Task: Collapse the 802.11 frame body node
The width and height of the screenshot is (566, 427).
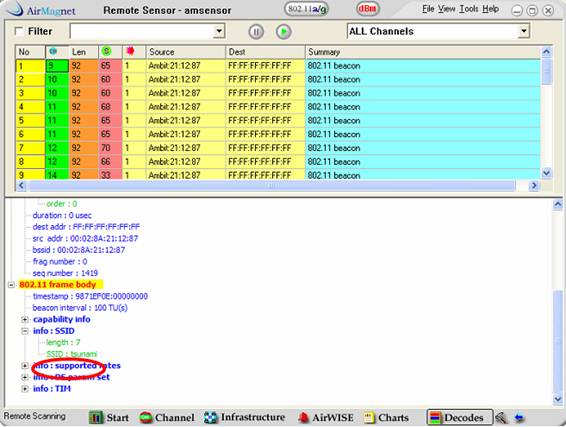Action: point(12,285)
